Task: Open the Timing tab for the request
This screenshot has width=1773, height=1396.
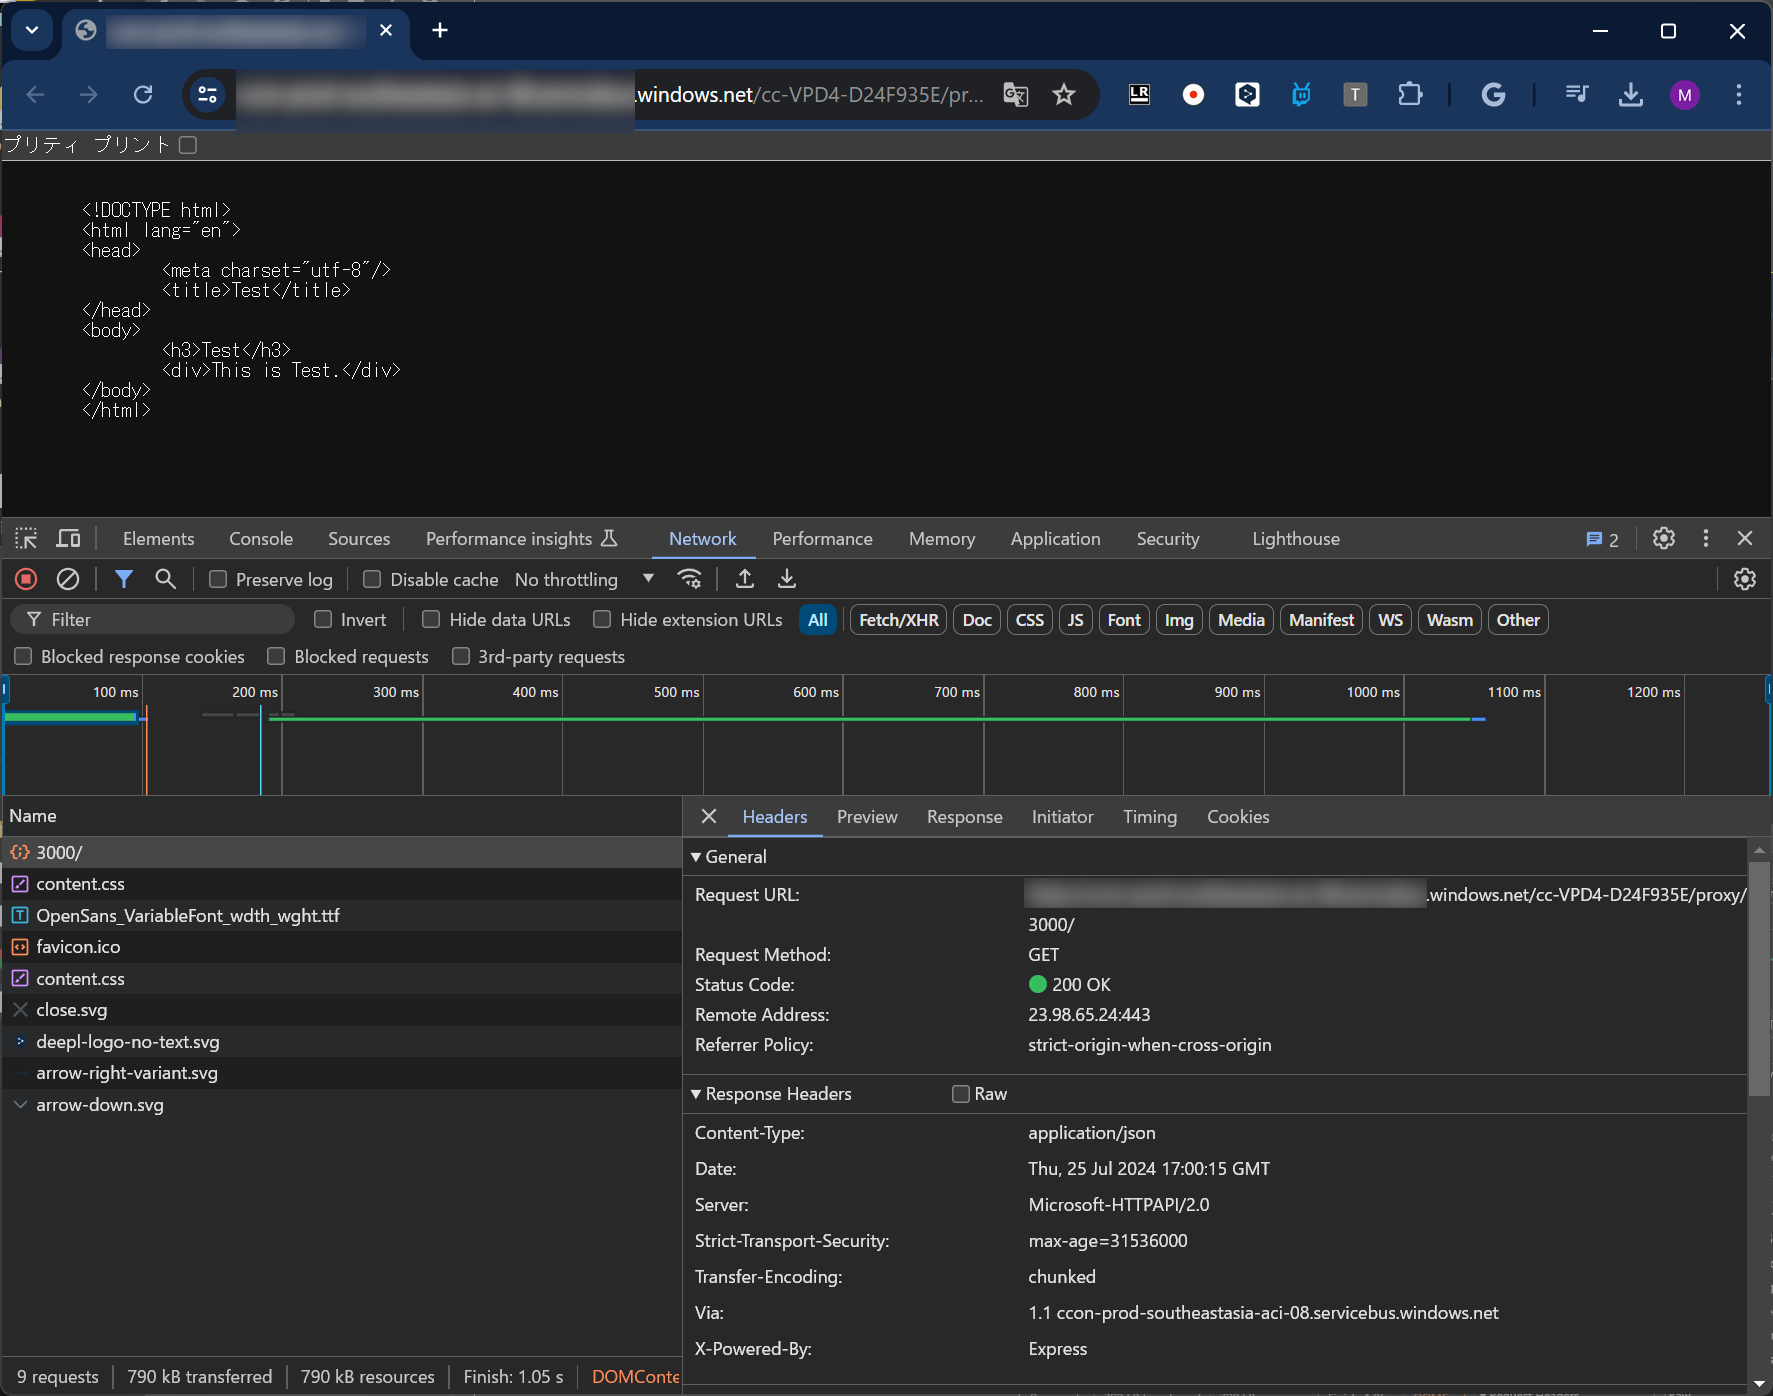Action: (1149, 817)
